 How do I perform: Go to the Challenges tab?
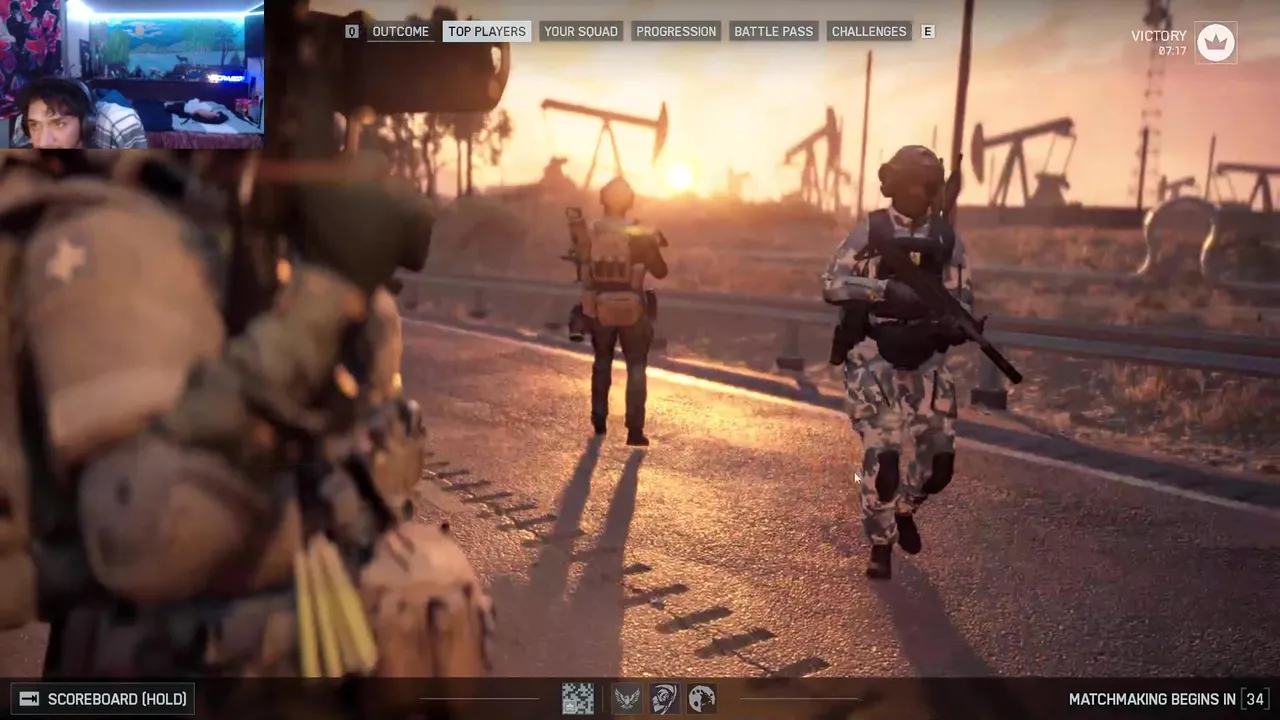[x=869, y=31]
